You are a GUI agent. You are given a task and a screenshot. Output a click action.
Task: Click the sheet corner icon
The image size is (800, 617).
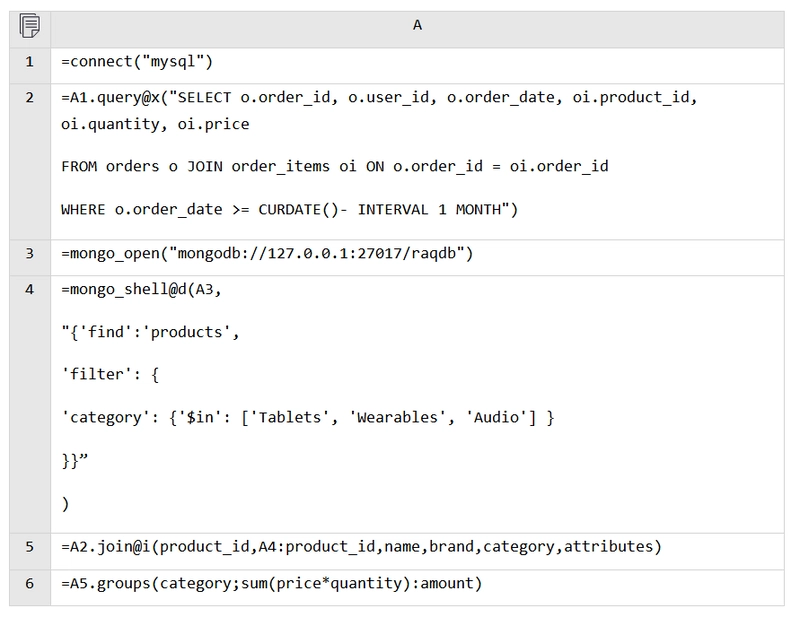pos(30,26)
